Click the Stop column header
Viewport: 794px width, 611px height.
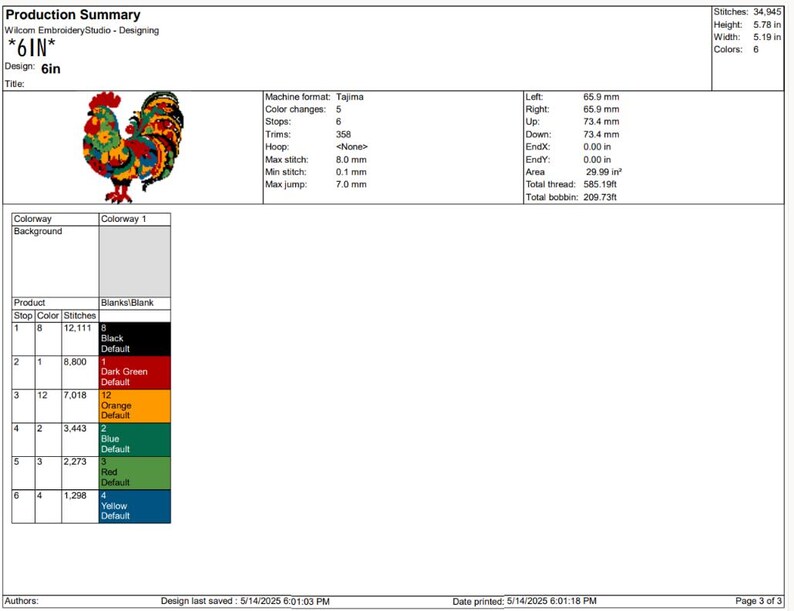click(23, 316)
